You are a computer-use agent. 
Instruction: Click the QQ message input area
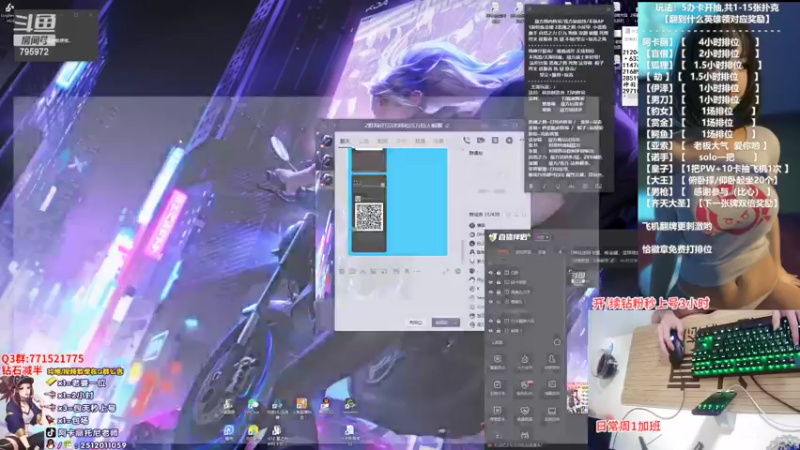click(x=398, y=296)
